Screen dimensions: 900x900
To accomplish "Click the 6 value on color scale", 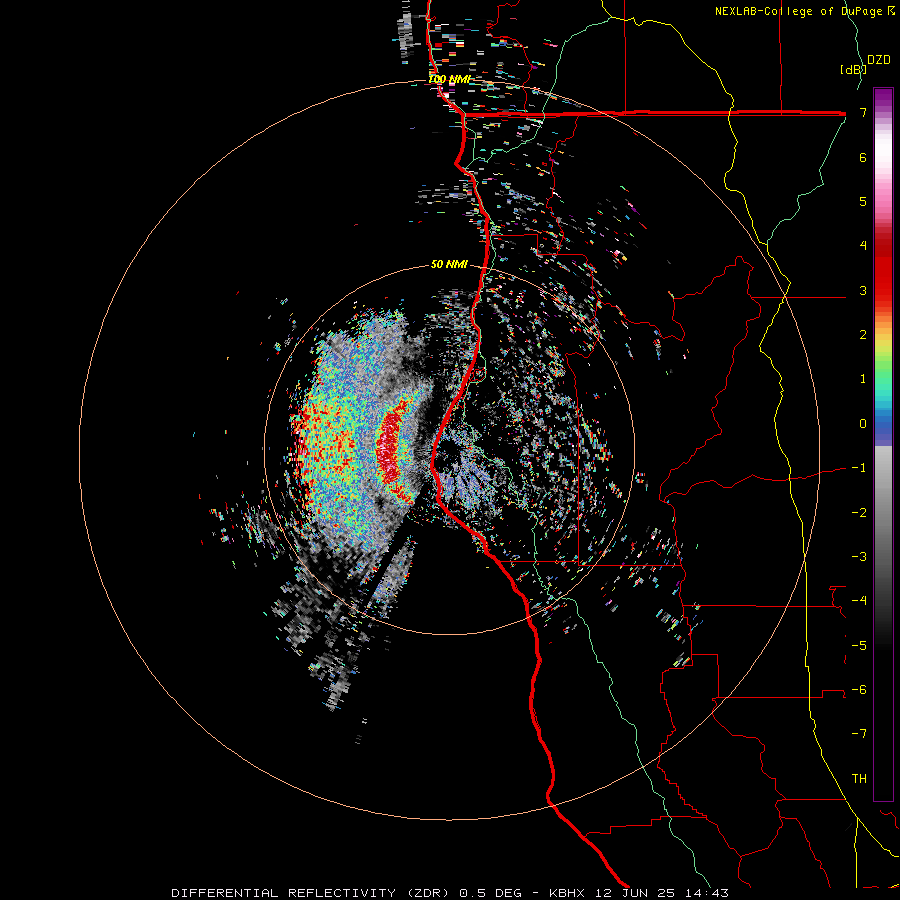I will (x=863, y=157).
